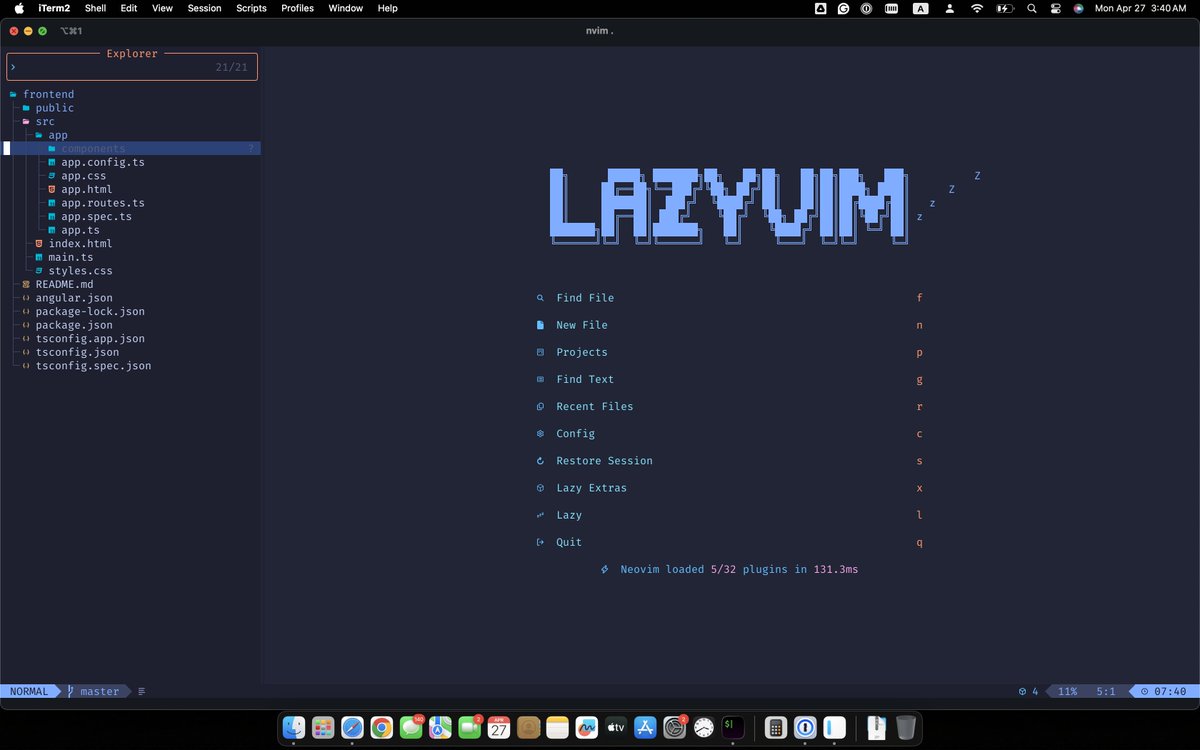The width and height of the screenshot is (1200, 750).
Task: Click the 21/21 counter in Explorer
Action: pyautogui.click(x=231, y=67)
